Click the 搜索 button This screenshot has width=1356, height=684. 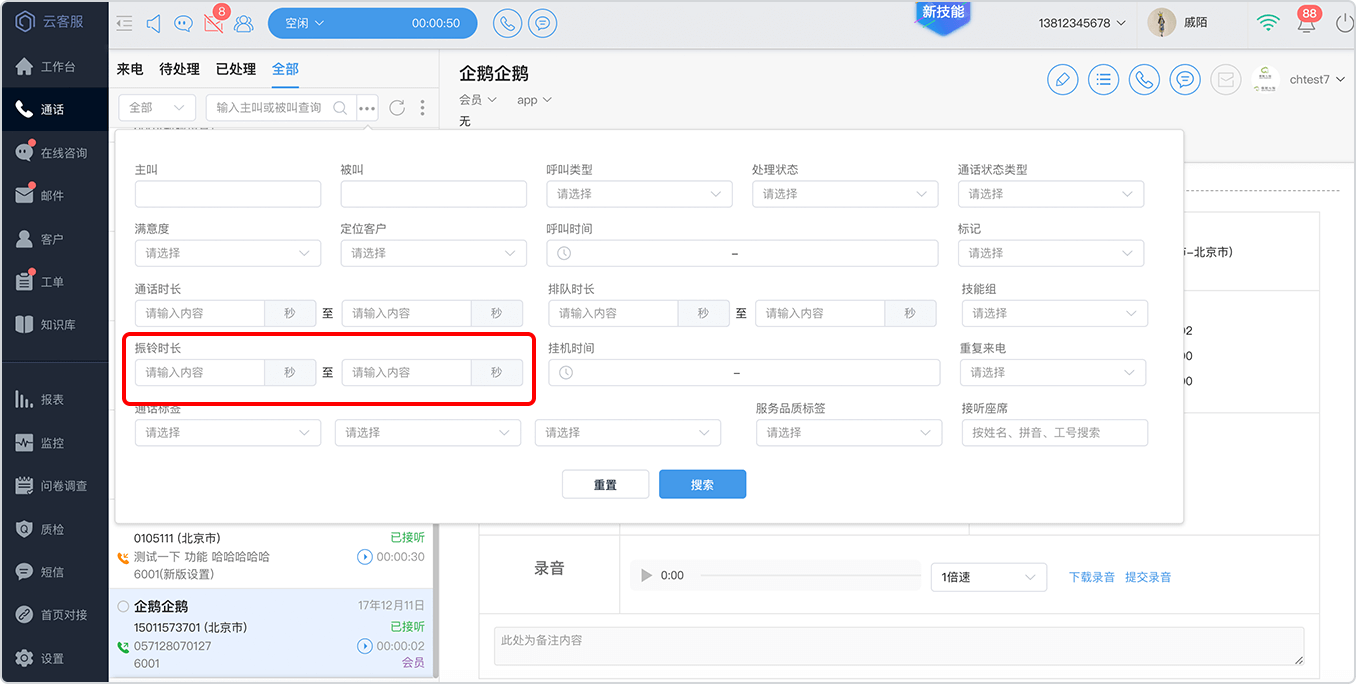702,484
